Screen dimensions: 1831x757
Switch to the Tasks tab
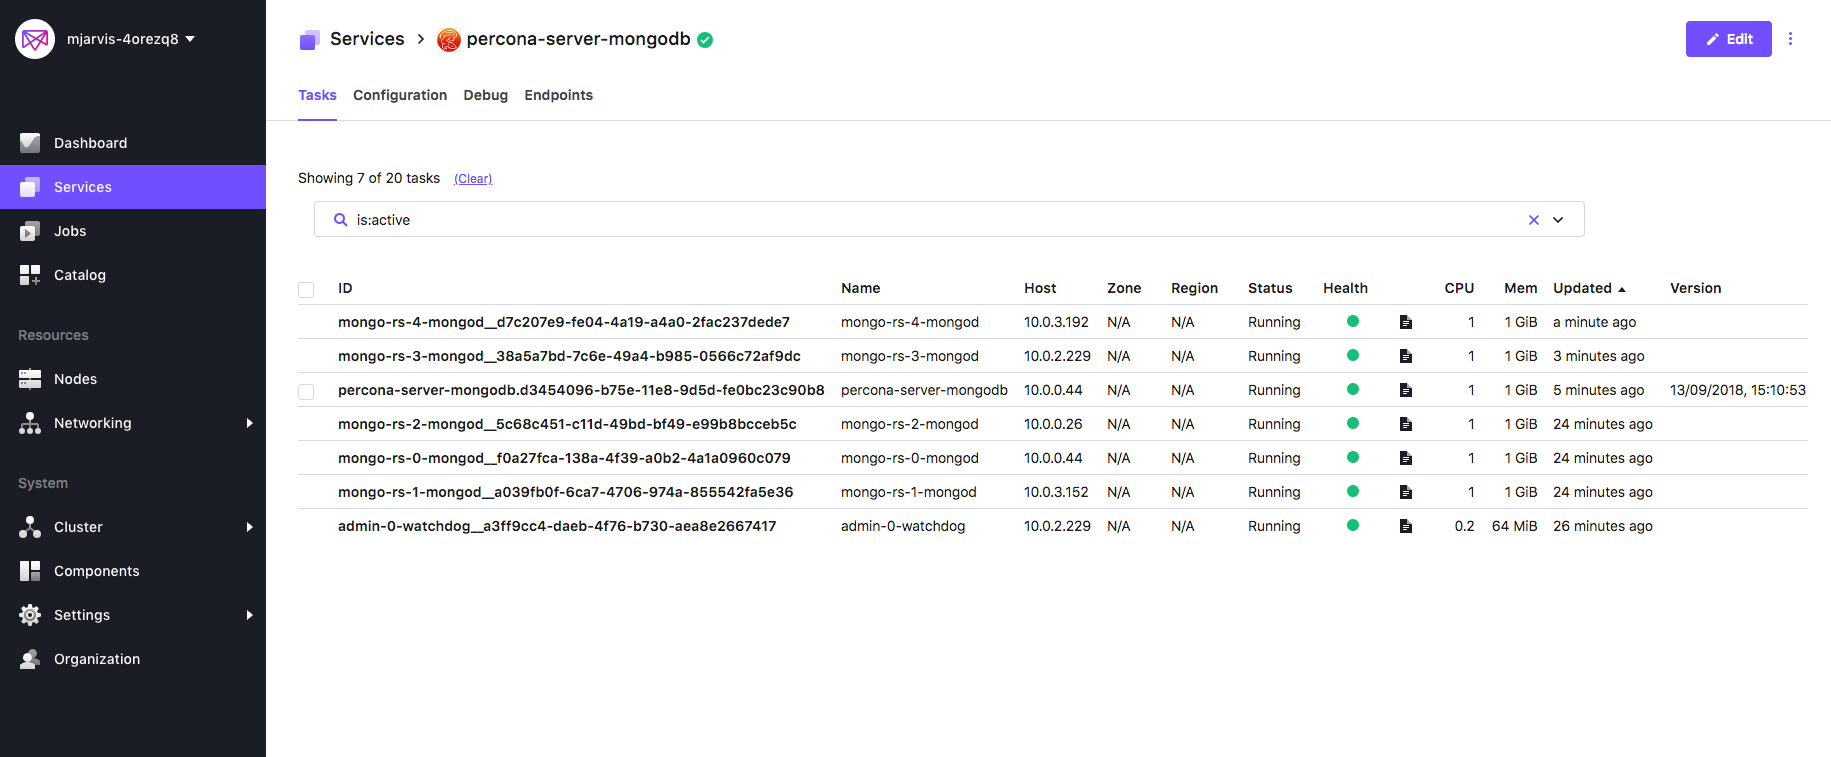(317, 95)
